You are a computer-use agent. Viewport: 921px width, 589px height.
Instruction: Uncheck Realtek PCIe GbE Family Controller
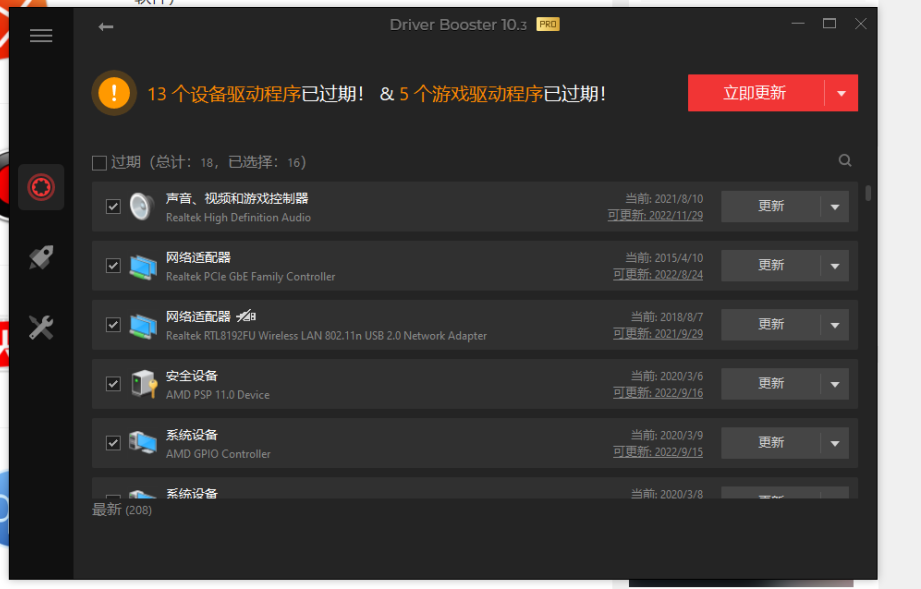(x=113, y=265)
